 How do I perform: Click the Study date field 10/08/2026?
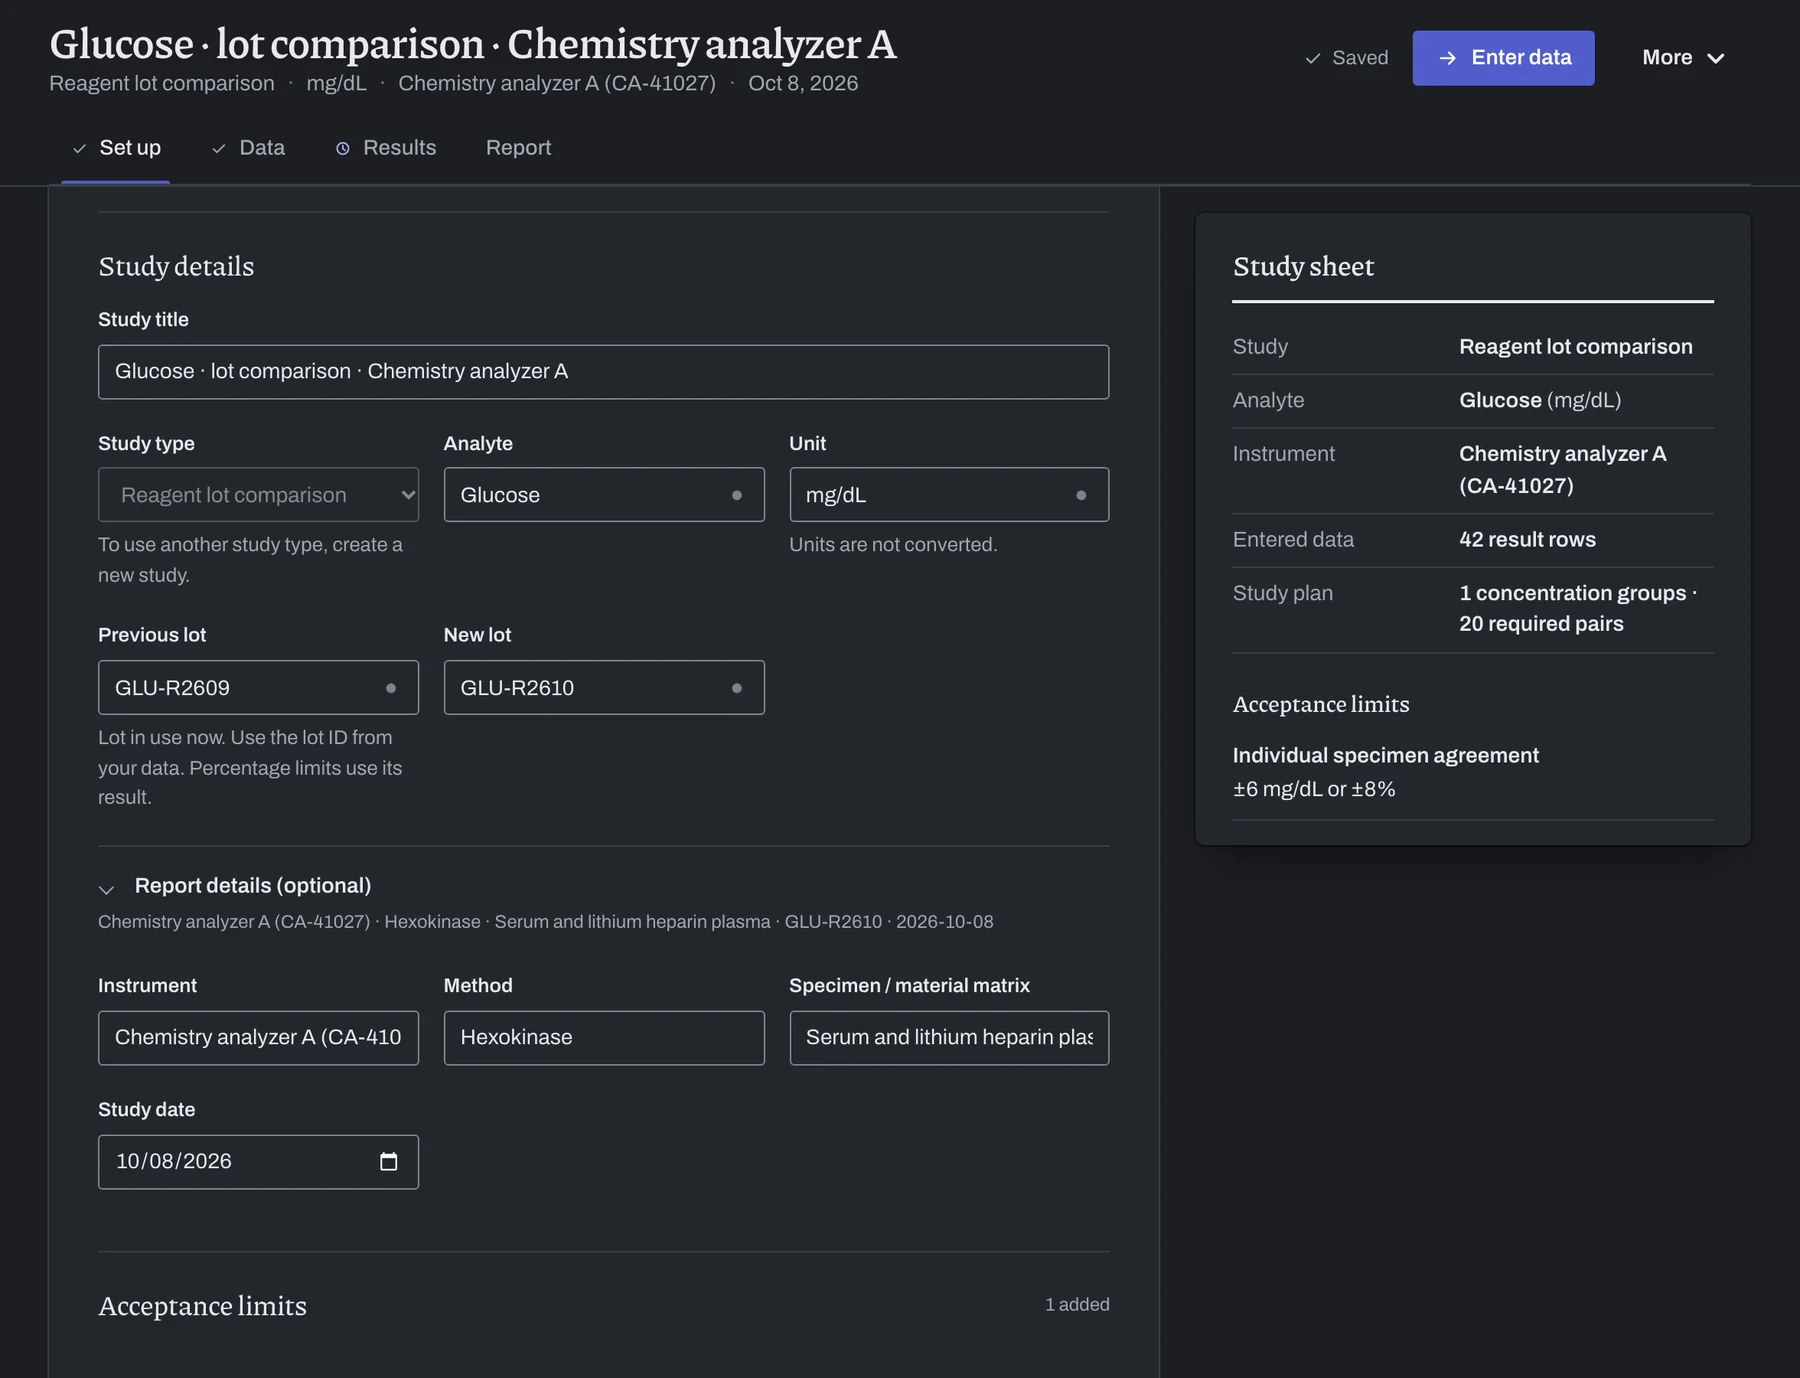pyautogui.click(x=258, y=1162)
